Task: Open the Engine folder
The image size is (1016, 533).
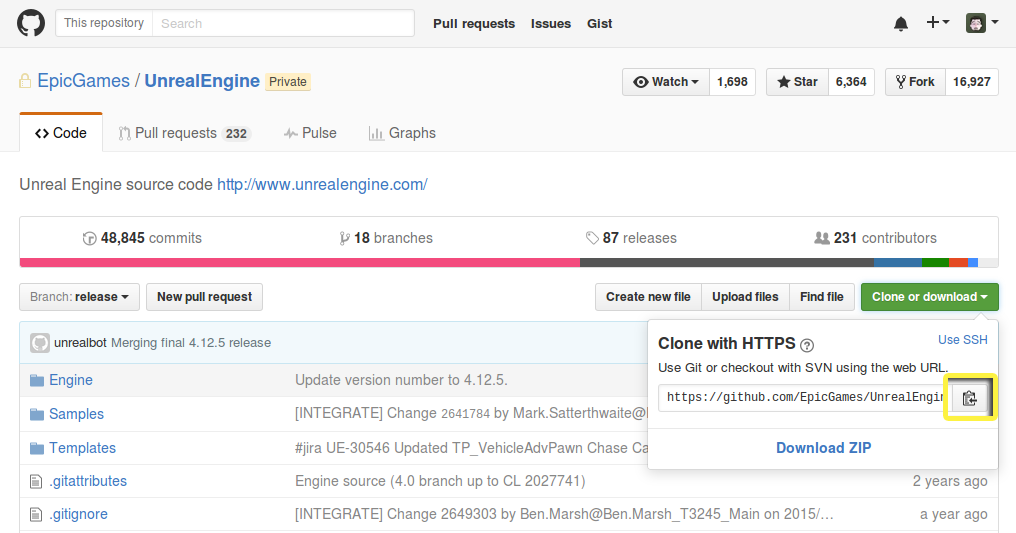Action: tap(71, 380)
